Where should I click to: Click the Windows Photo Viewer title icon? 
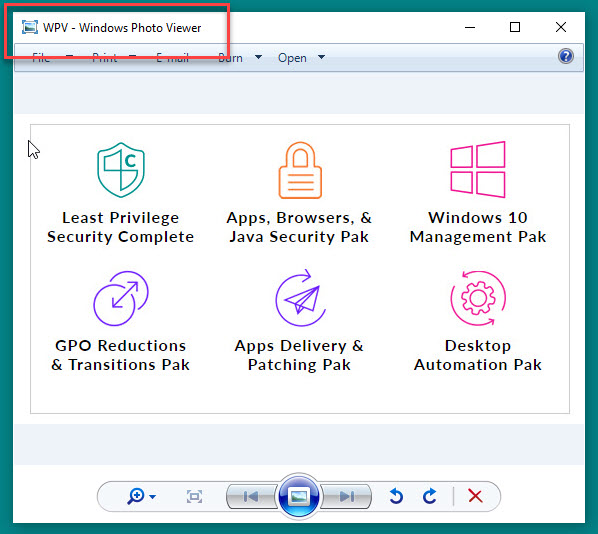click(x=30, y=27)
